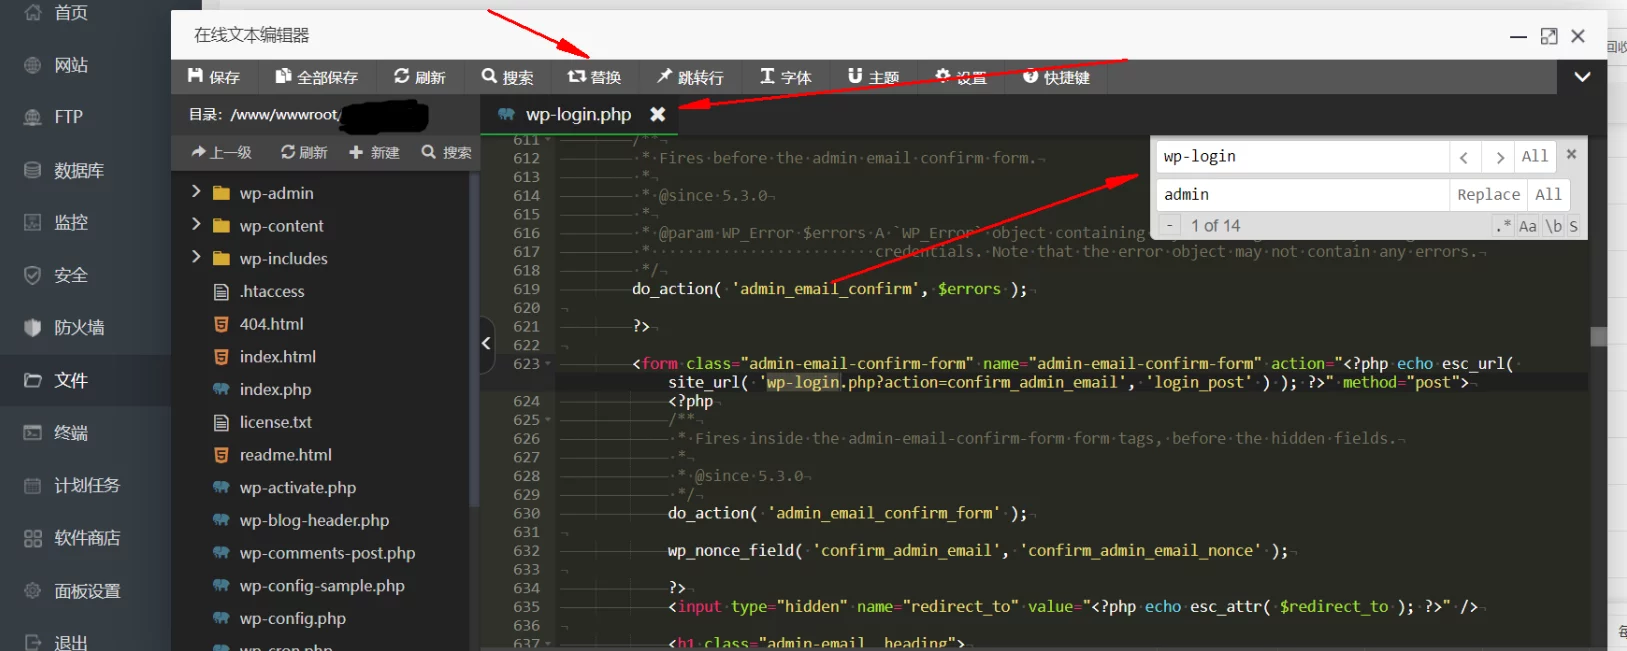Close the find and replace panel
This screenshot has height=651, width=1627.
pyautogui.click(x=1571, y=154)
